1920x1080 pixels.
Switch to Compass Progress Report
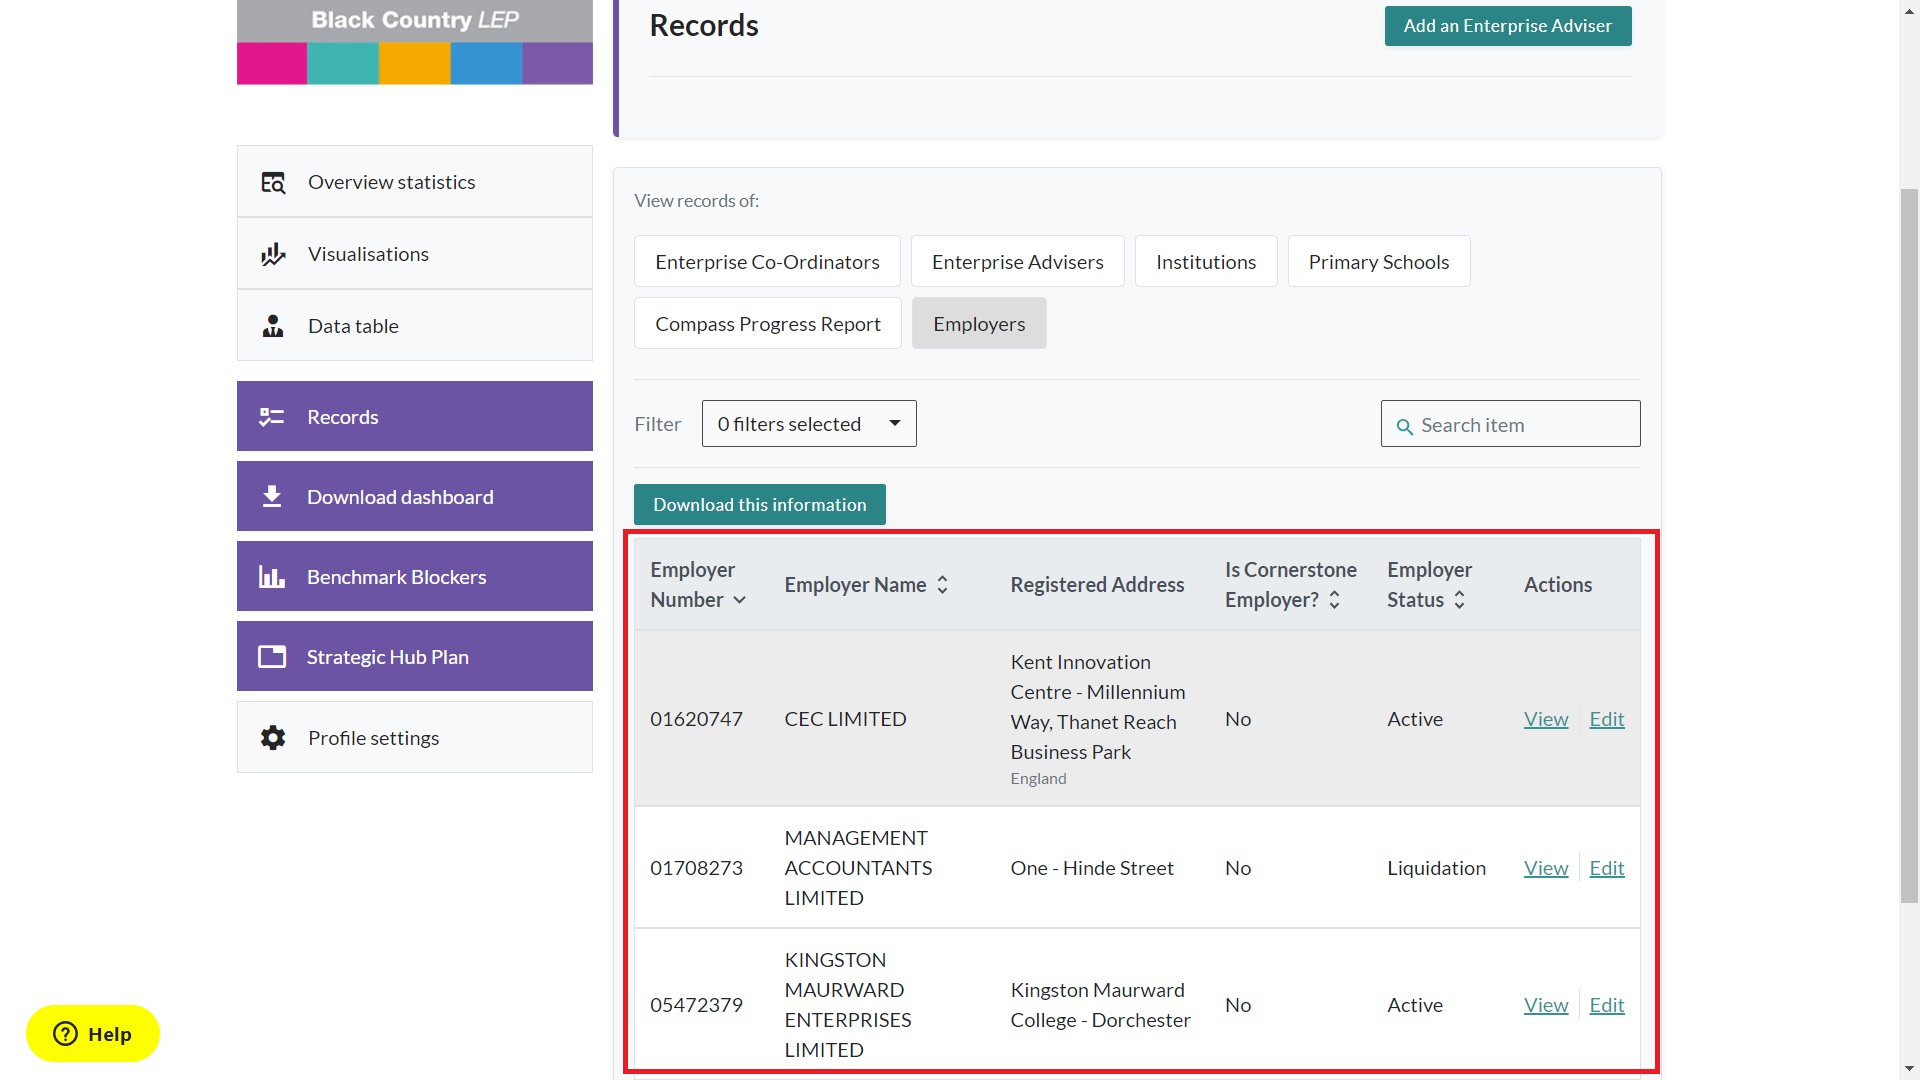coord(768,324)
